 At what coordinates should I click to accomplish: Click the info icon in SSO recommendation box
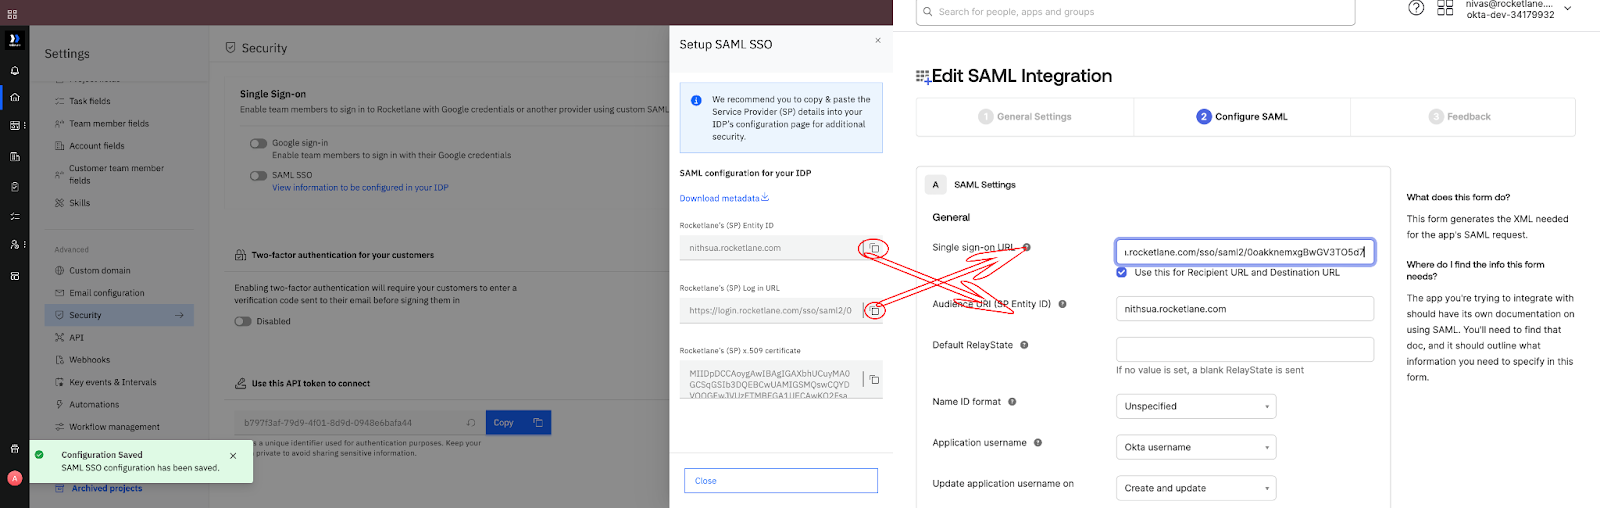point(696,100)
